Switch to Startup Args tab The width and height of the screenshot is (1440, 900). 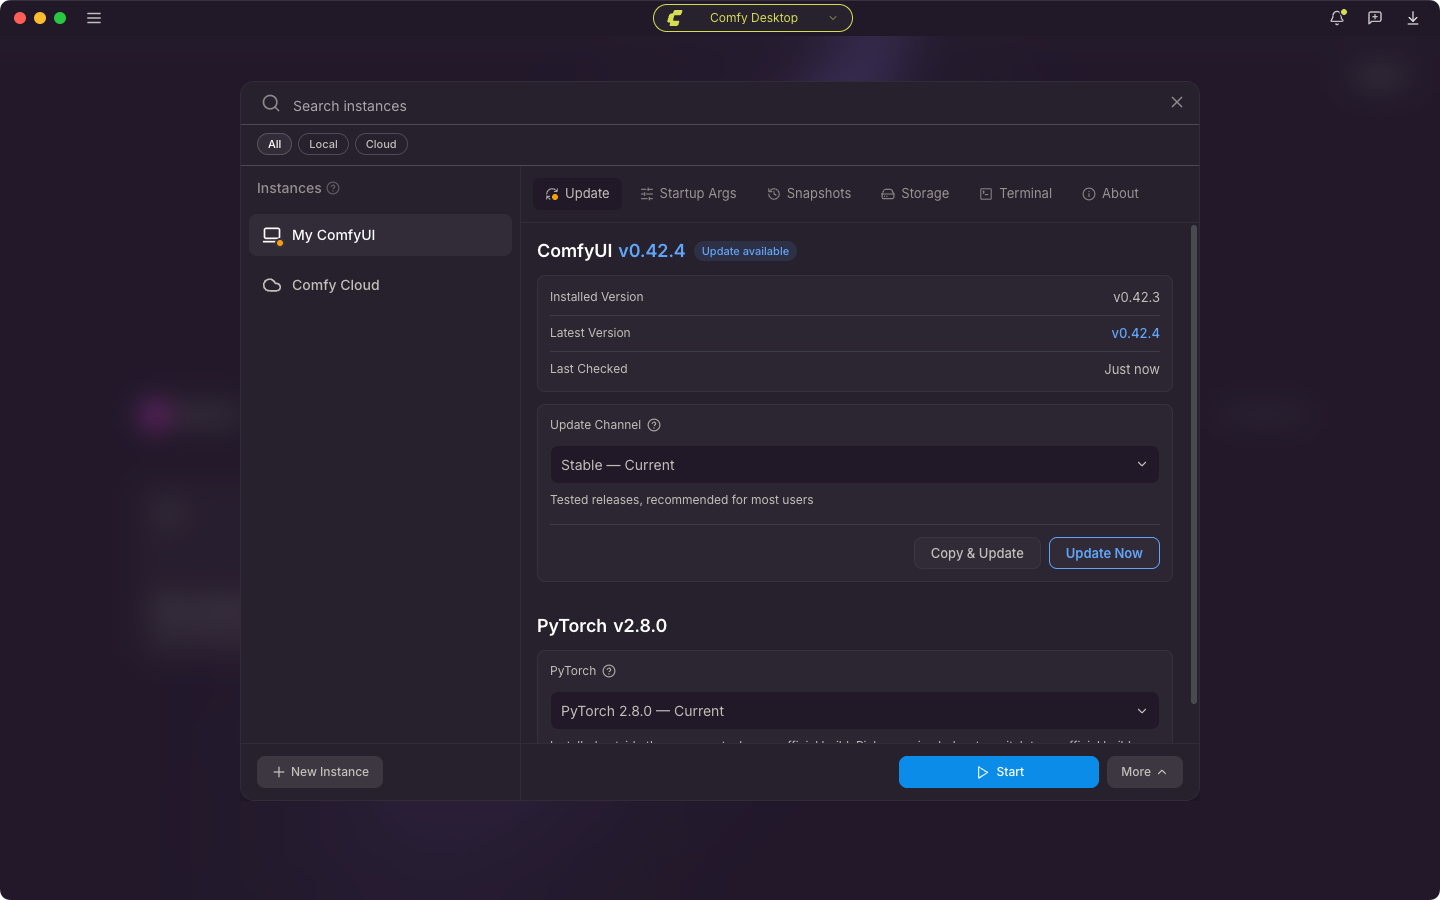688,194
